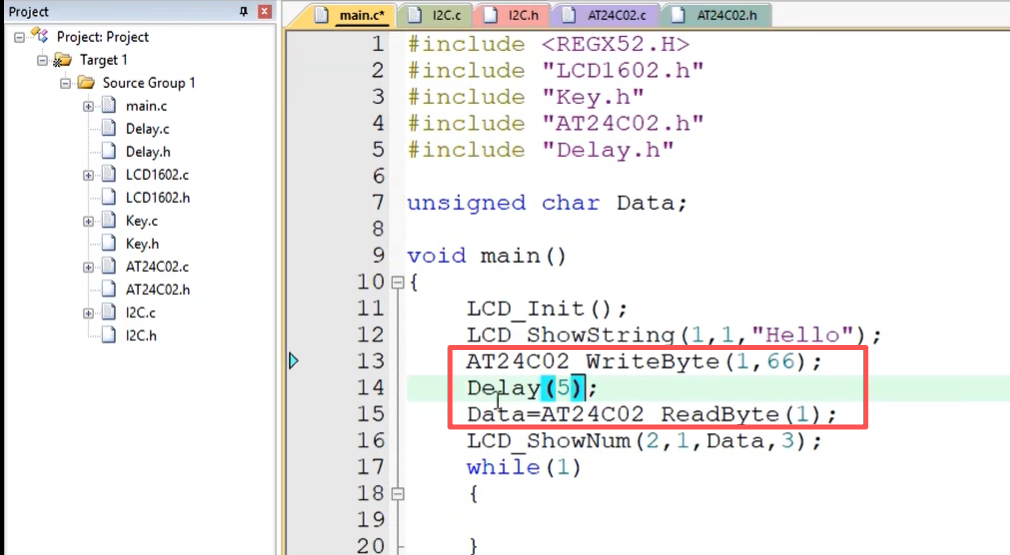Click the #include <REGX52.H> line
1010x555 pixels.
[548, 44]
